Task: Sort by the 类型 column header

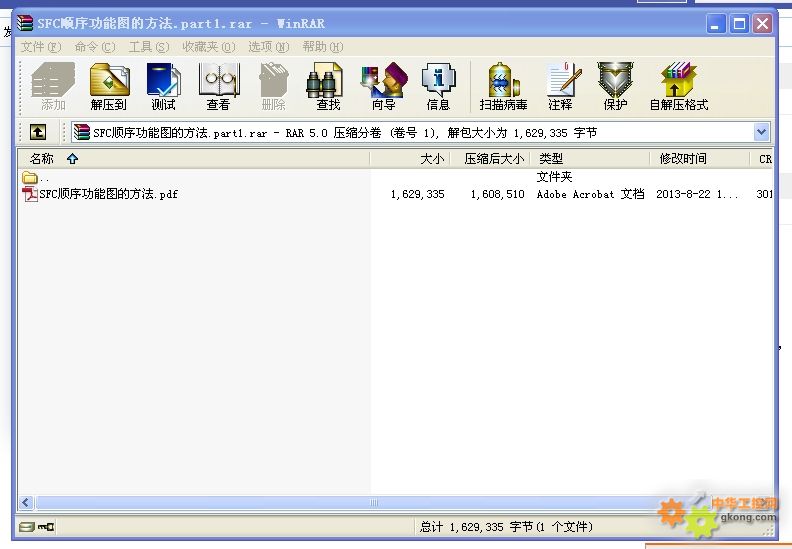Action: 590,159
